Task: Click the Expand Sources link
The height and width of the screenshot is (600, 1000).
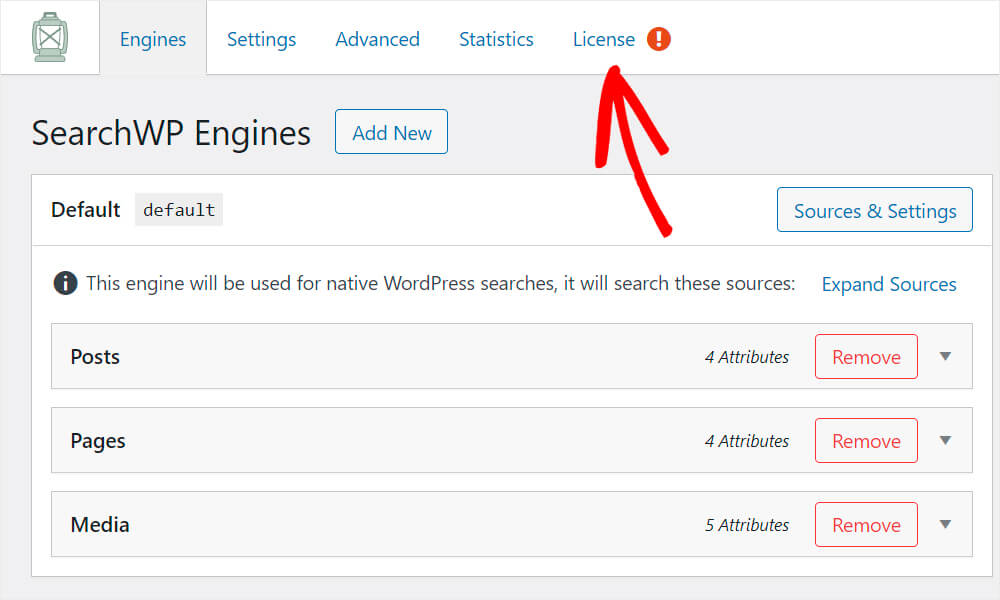Action: [889, 284]
